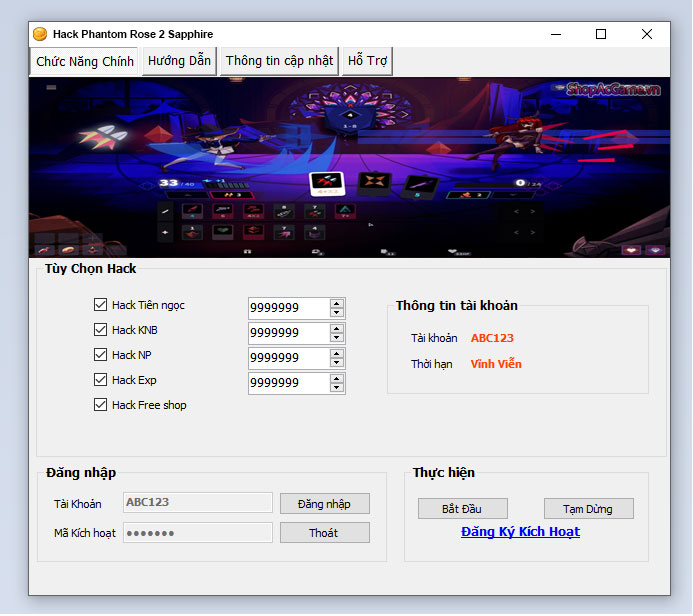
Task: Open the Hỗ Trợ tab
Action: click(367, 61)
